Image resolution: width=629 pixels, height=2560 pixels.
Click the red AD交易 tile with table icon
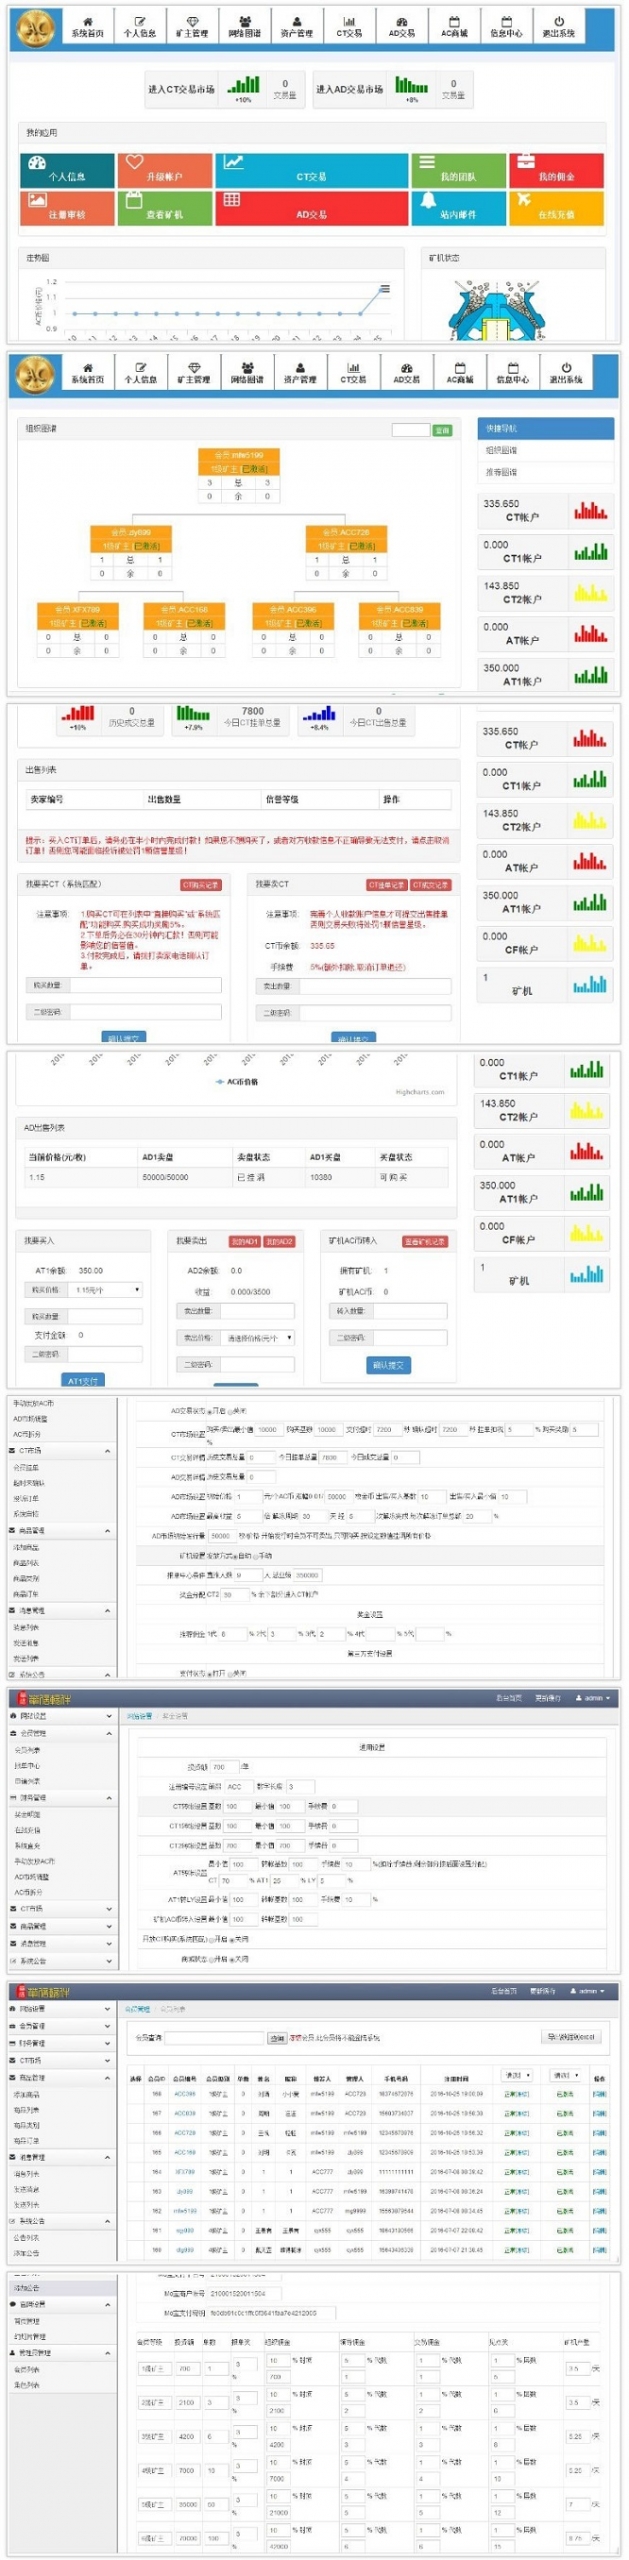(311, 208)
